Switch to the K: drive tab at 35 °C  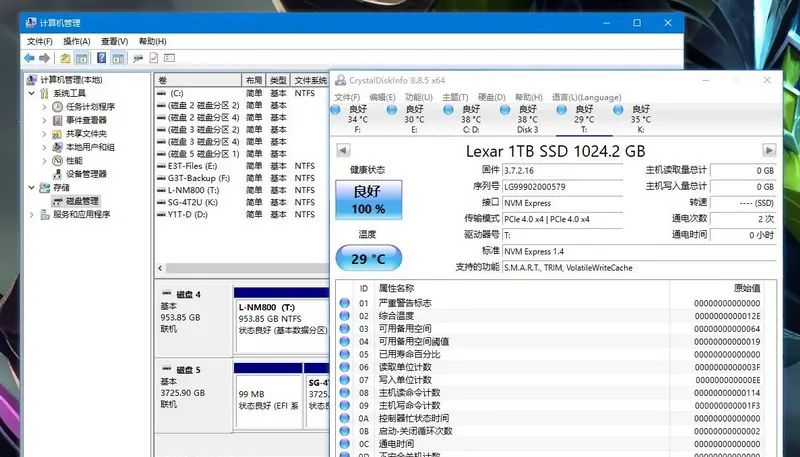pyautogui.click(x=641, y=119)
